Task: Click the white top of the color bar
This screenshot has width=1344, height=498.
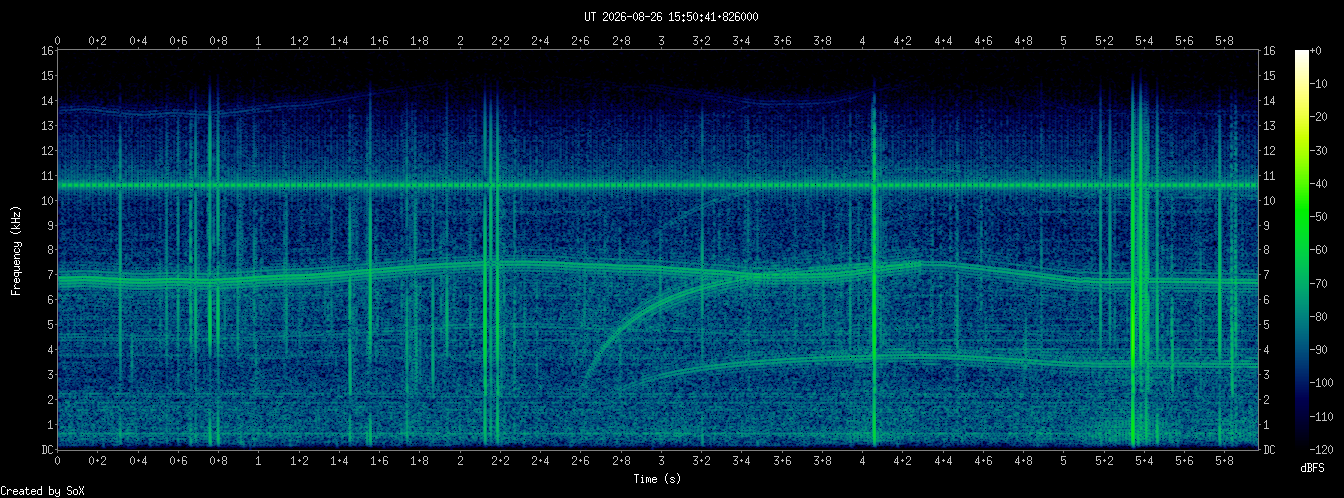Action: (x=1302, y=55)
